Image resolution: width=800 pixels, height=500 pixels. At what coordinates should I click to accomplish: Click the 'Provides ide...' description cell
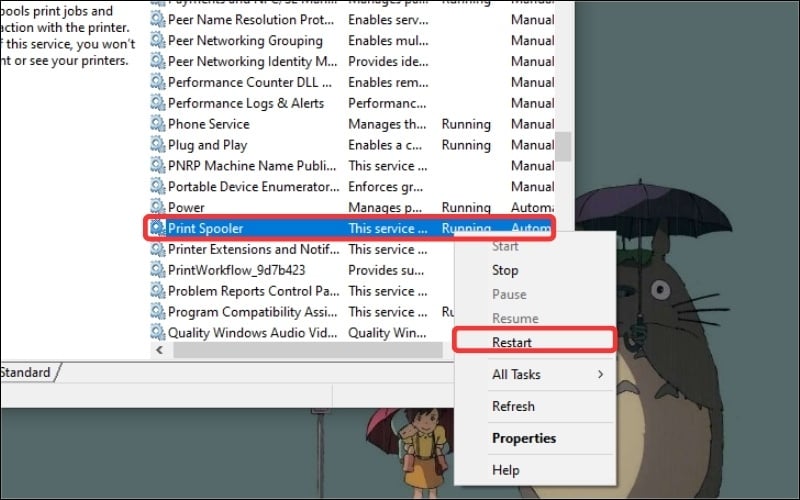[x=388, y=61]
